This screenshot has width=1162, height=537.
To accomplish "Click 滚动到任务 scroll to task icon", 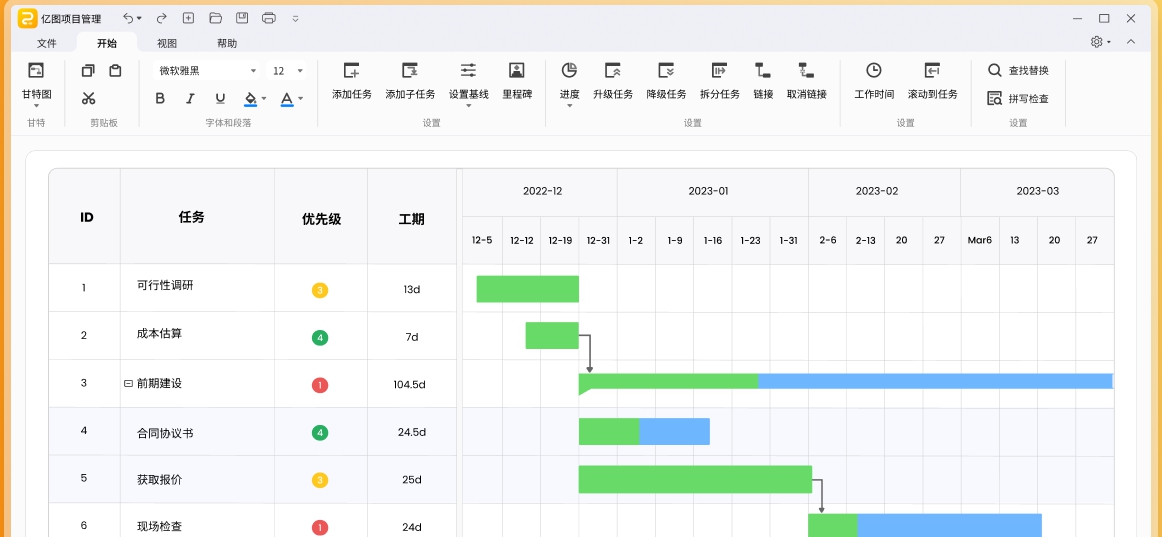I will point(932,70).
